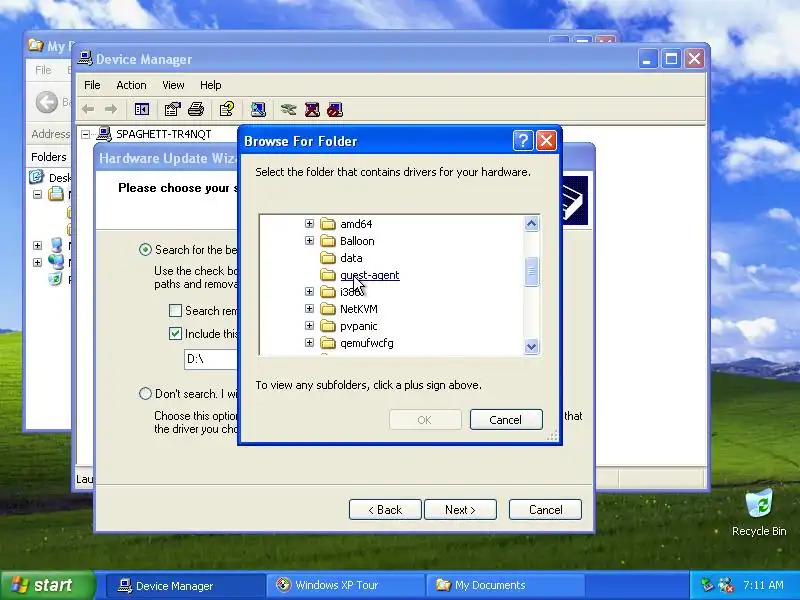Select the guest-agent folder name
800x600 pixels.
click(x=369, y=275)
